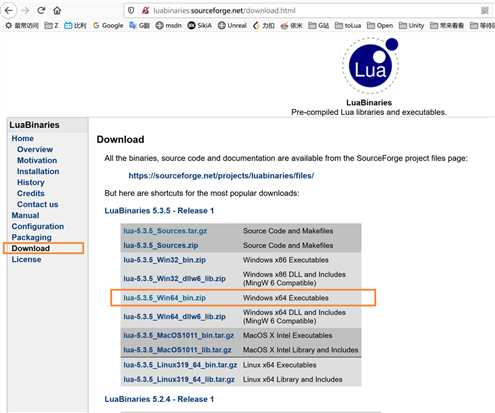The image size is (495, 413).
Task: Open the toLua bookmark folder
Action: click(x=348, y=25)
